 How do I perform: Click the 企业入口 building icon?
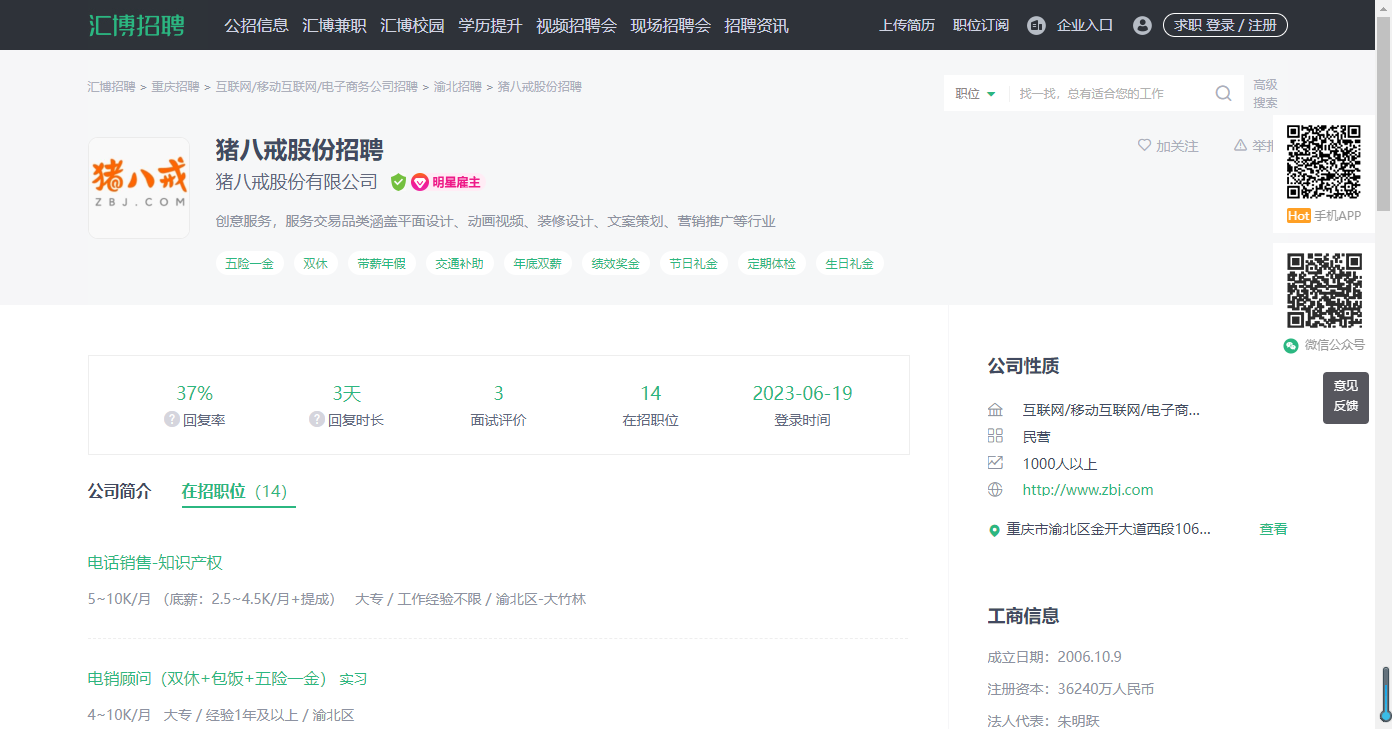(1036, 26)
